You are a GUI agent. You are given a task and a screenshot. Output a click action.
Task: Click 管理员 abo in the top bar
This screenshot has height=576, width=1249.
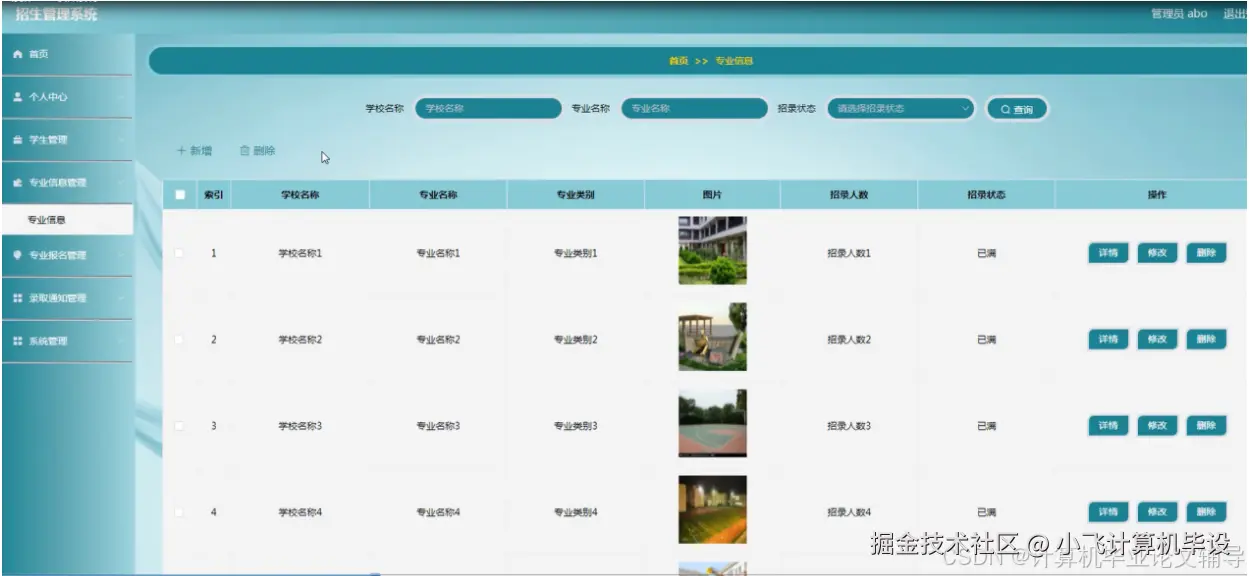click(1179, 14)
